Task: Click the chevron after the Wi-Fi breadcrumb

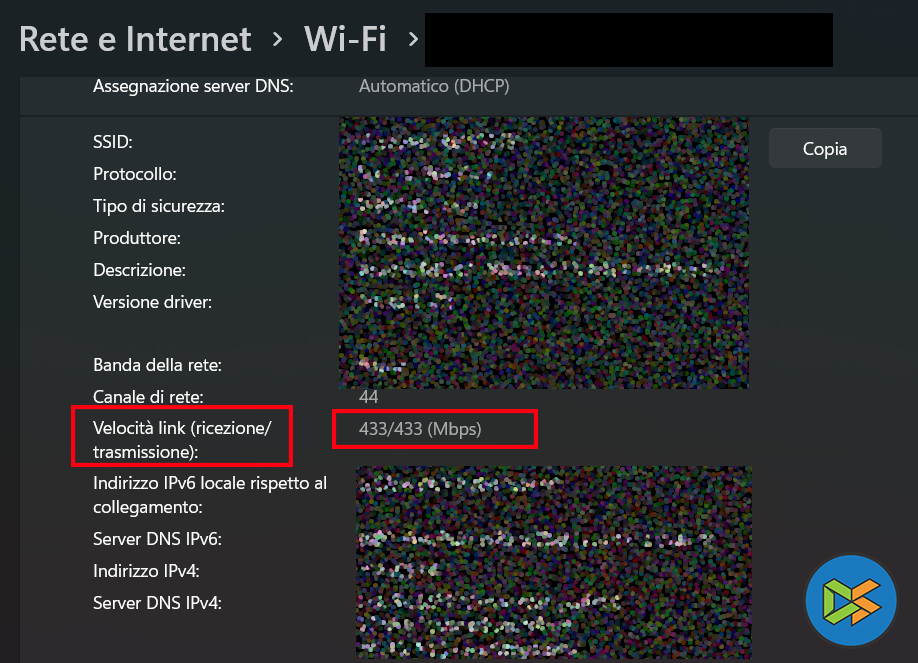Action: pyautogui.click(x=411, y=40)
